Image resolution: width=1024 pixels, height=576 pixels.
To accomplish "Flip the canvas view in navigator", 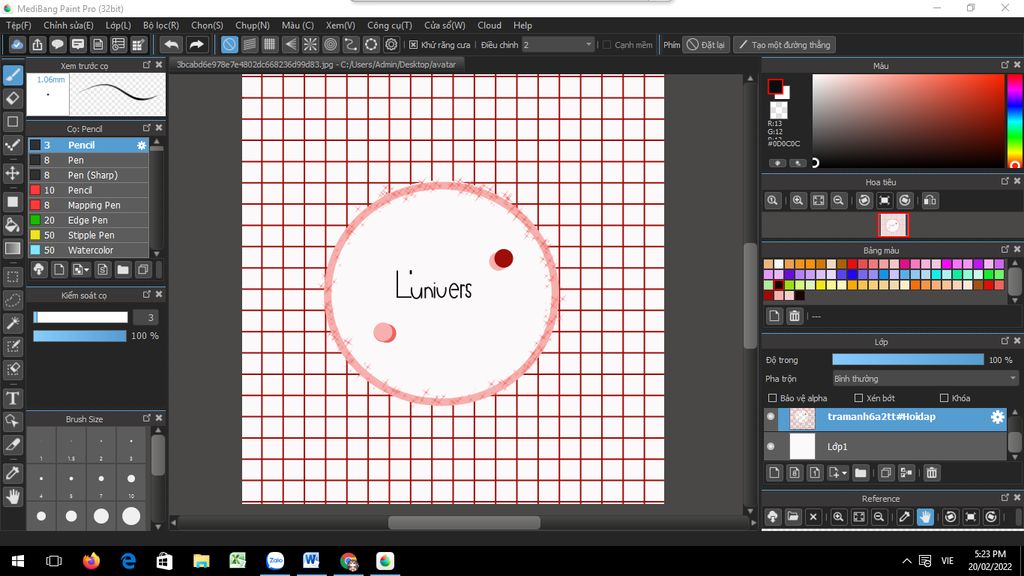I will pyautogui.click(x=930, y=200).
